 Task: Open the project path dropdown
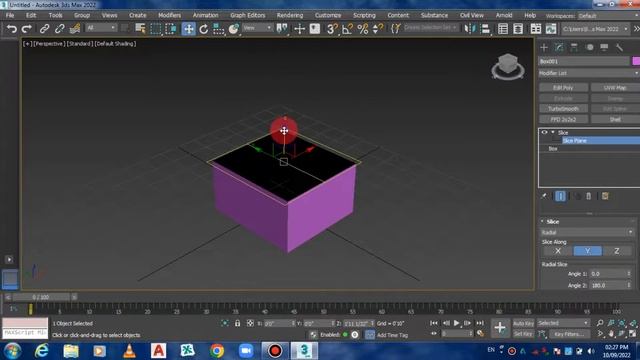(595, 29)
